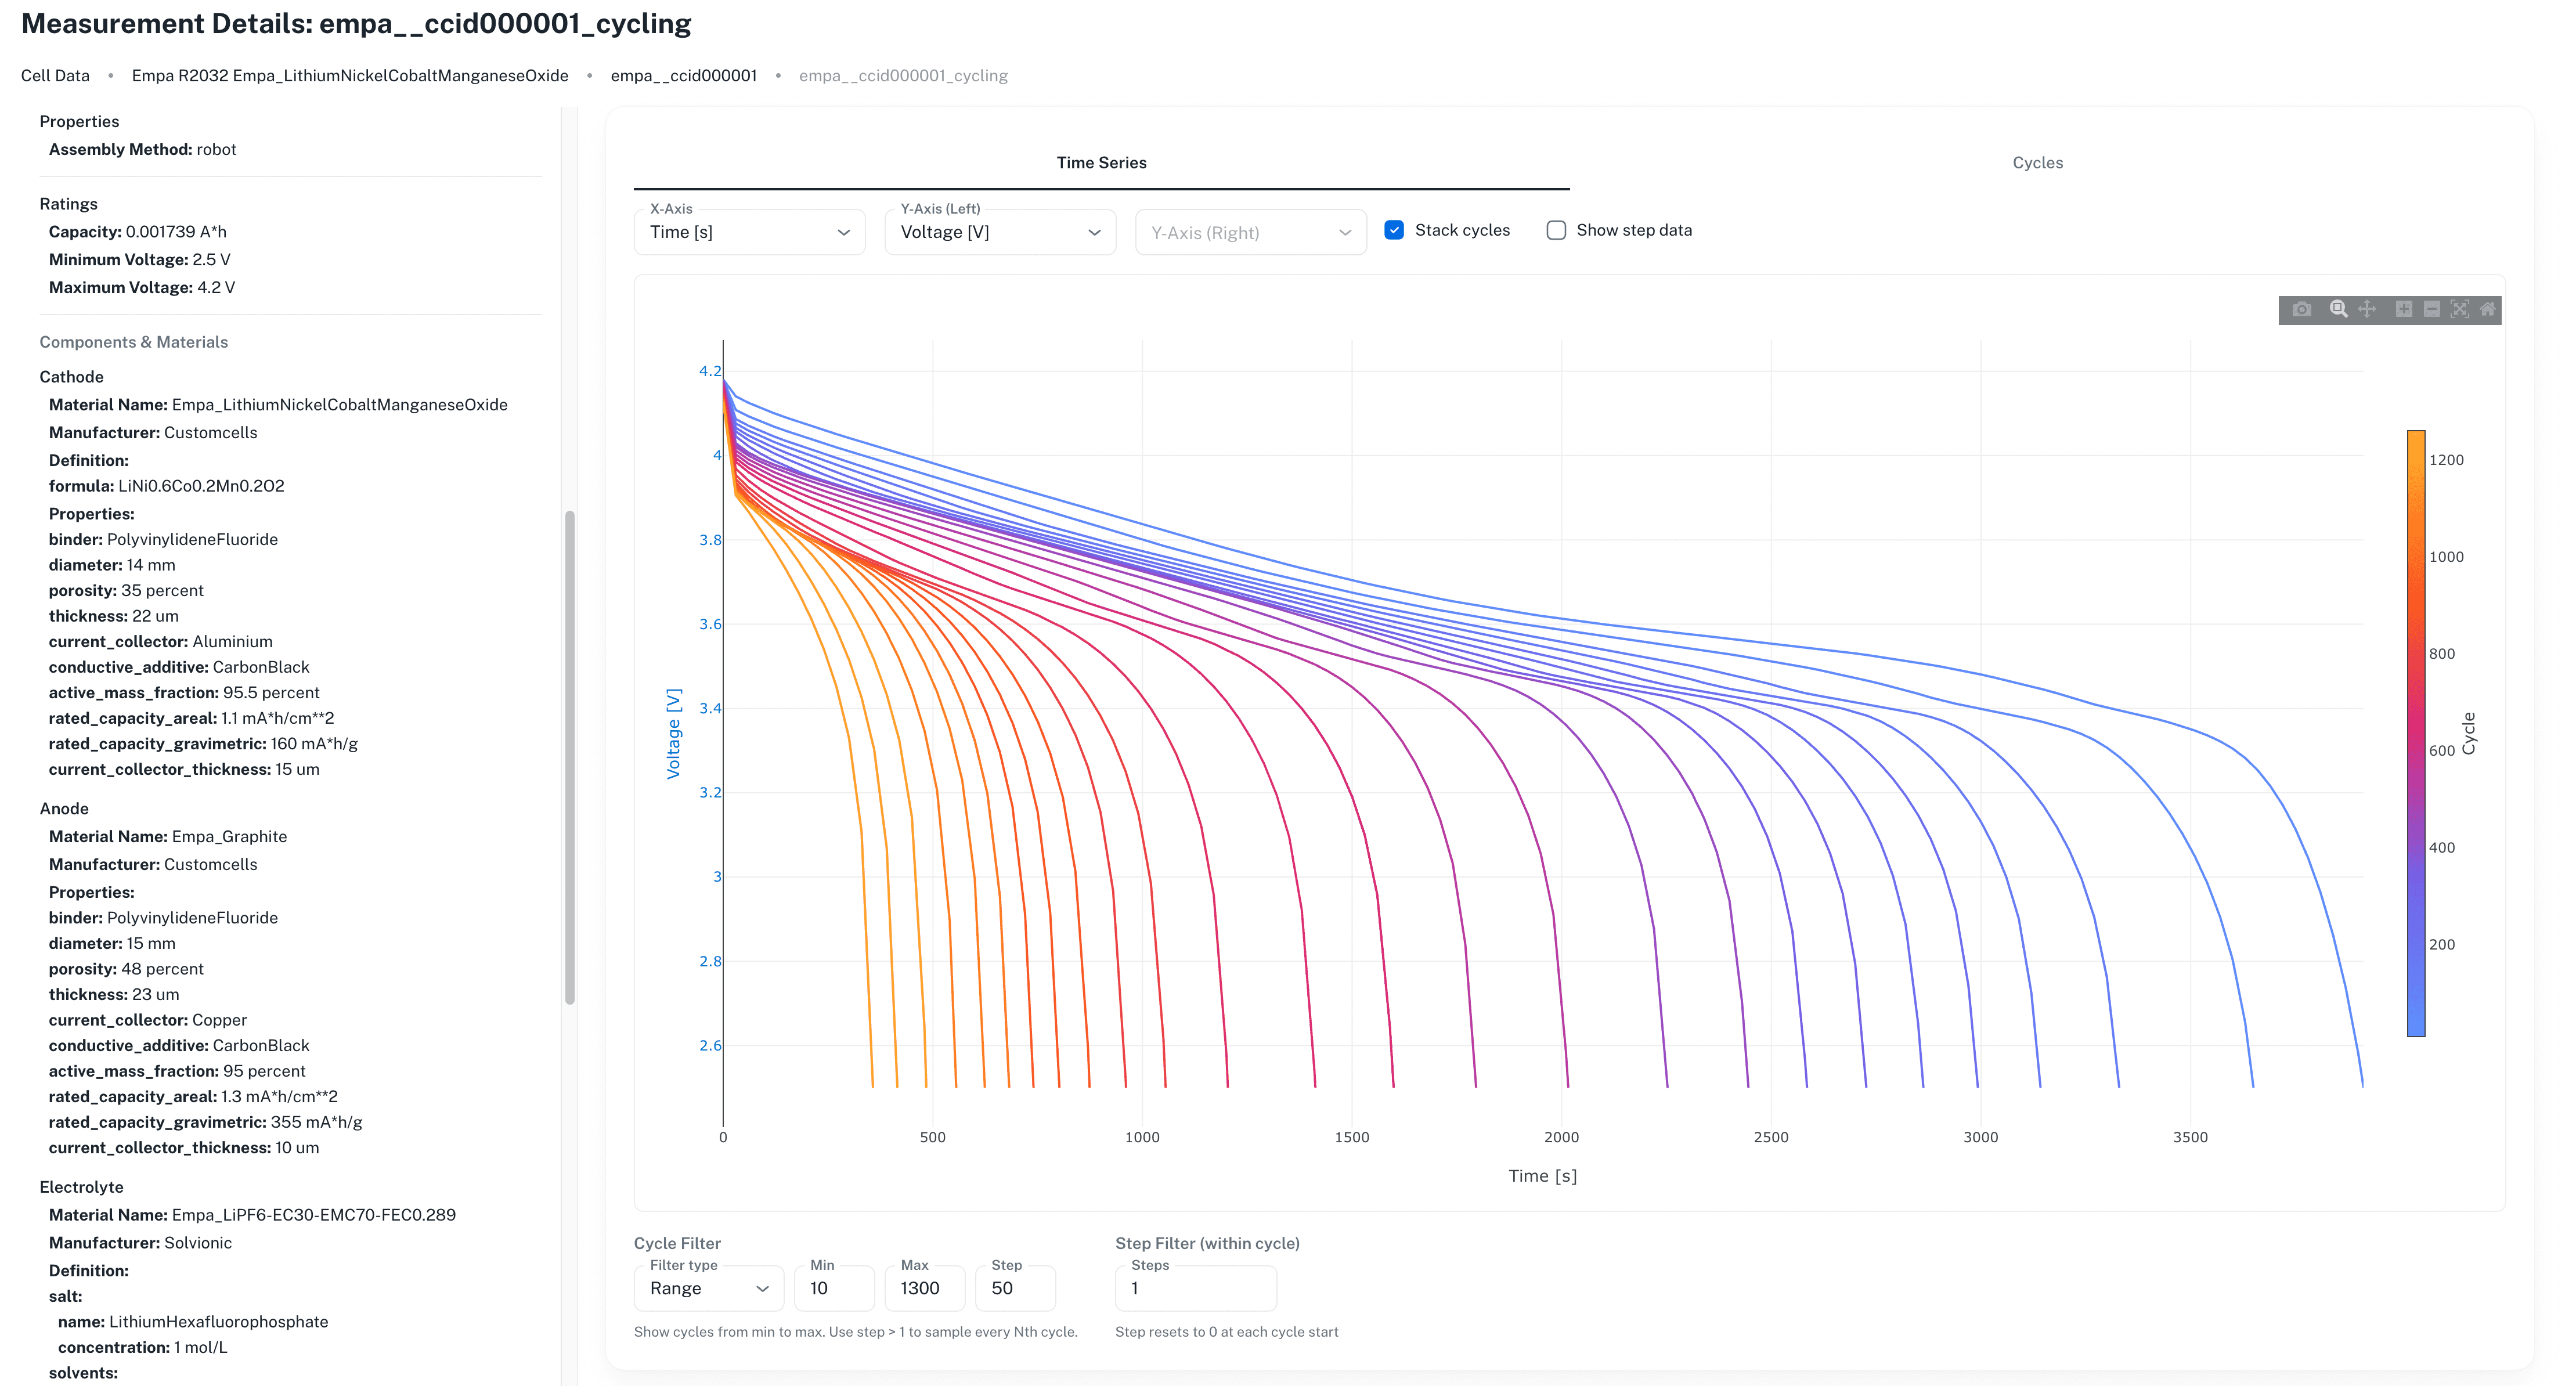Click the Cycle colorbar gradient
Image resolution: width=2576 pixels, height=1386 pixels.
coord(2415,733)
